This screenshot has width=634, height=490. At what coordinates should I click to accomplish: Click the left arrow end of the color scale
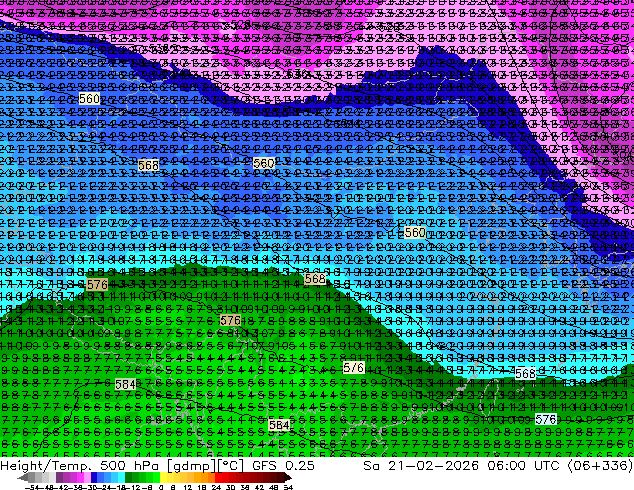point(22,478)
